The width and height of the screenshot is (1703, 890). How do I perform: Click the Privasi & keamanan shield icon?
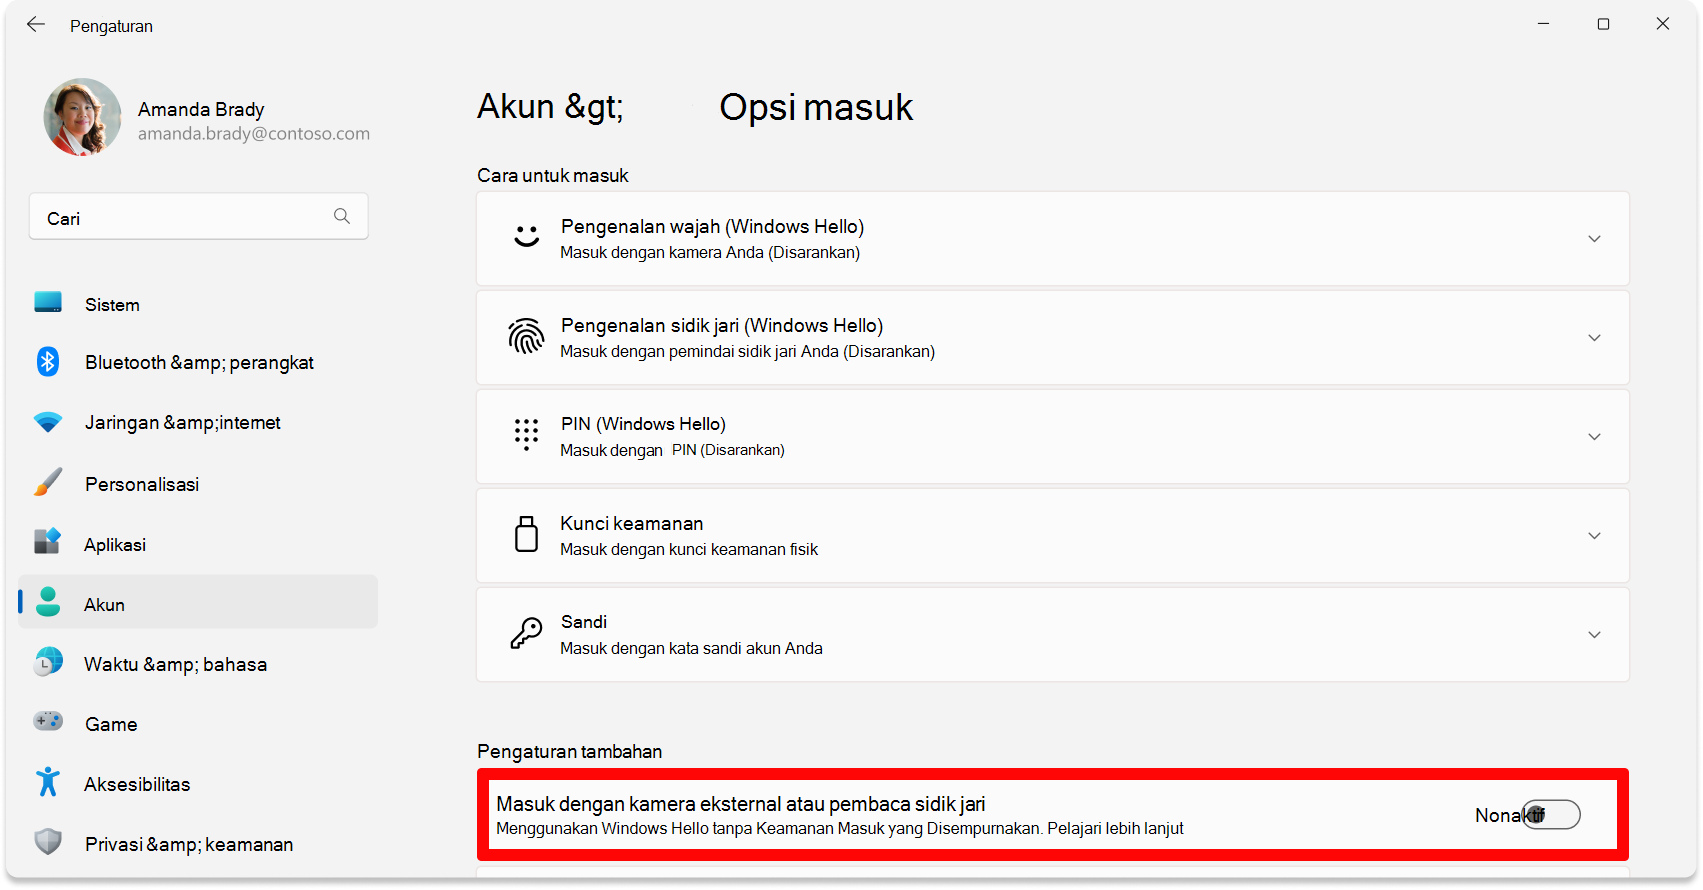(x=48, y=842)
